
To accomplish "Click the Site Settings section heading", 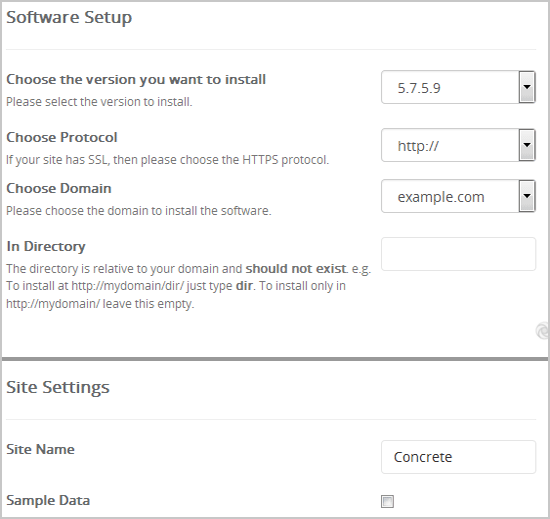I will click(58, 387).
